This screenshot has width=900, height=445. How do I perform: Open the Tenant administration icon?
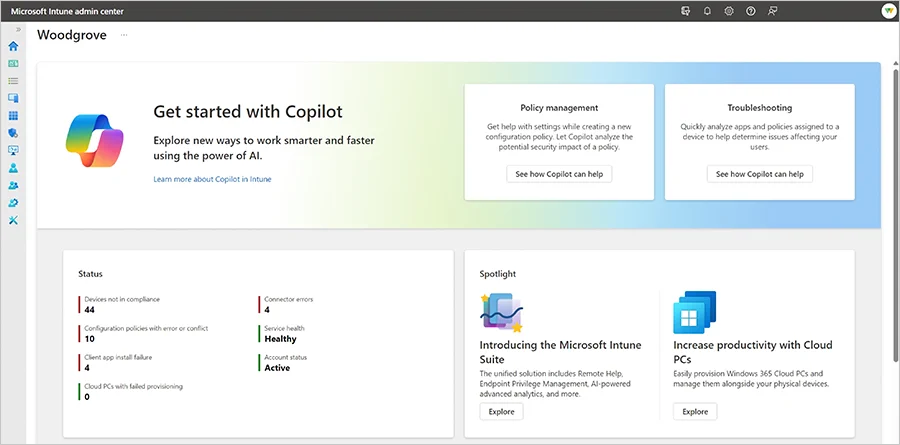pos(13,203)
